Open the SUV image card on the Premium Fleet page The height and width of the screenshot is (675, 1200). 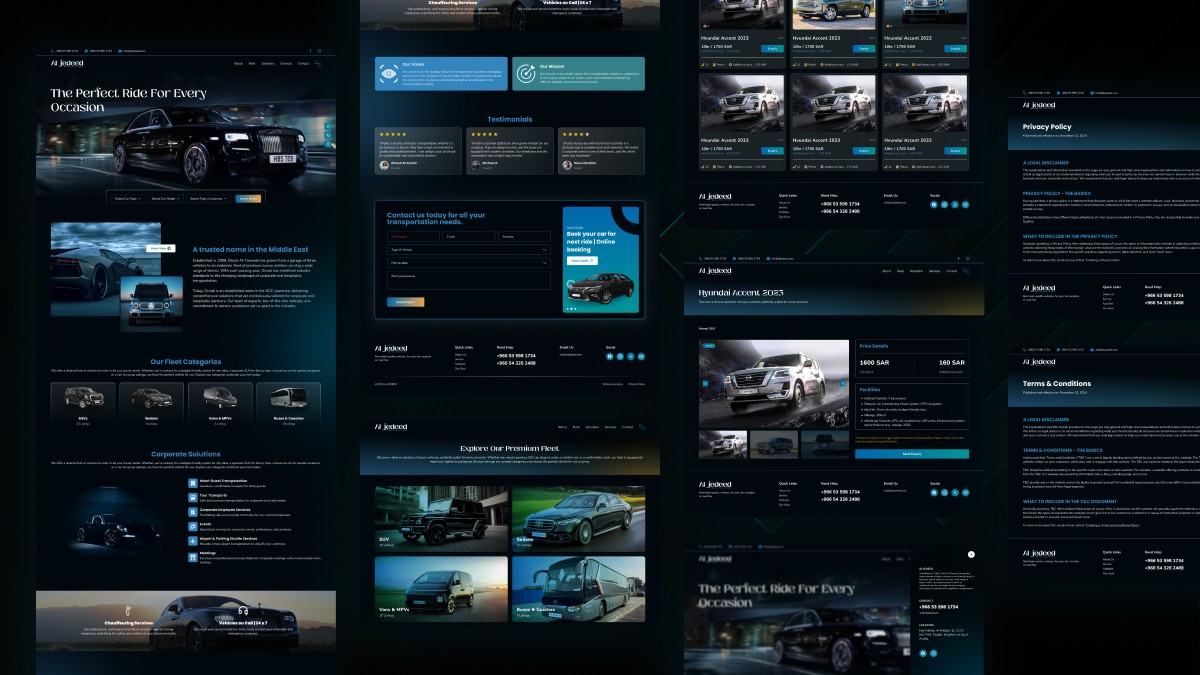[x=441, y=518]
